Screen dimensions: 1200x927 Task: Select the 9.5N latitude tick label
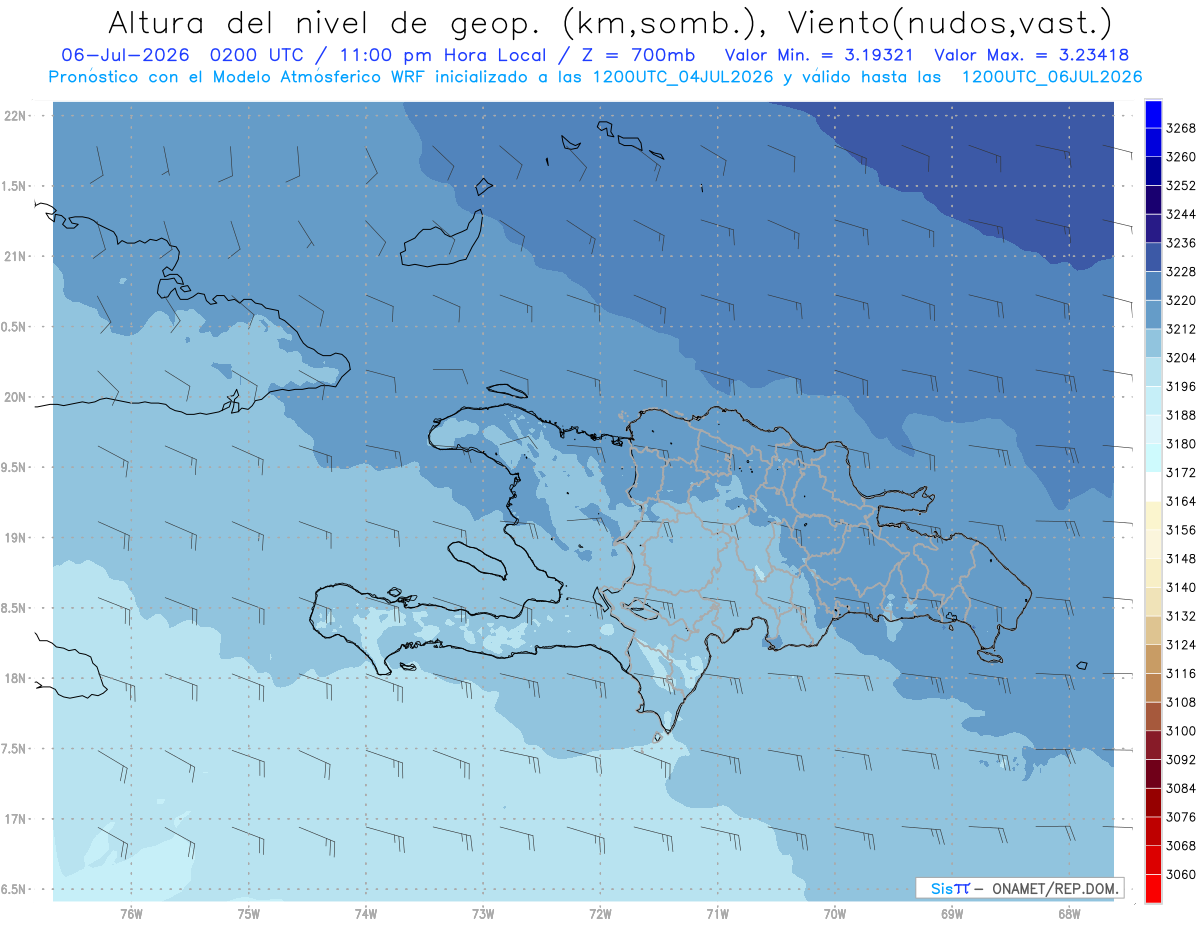[12, 467]
